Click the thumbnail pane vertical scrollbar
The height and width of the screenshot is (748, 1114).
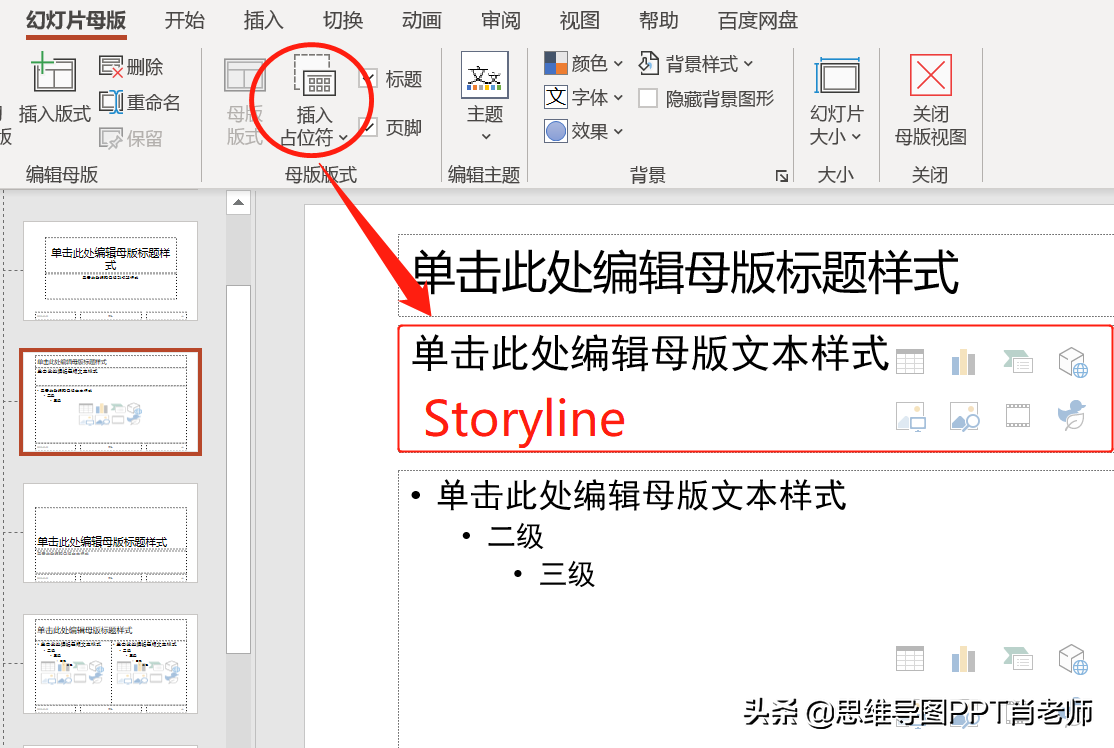238,469
